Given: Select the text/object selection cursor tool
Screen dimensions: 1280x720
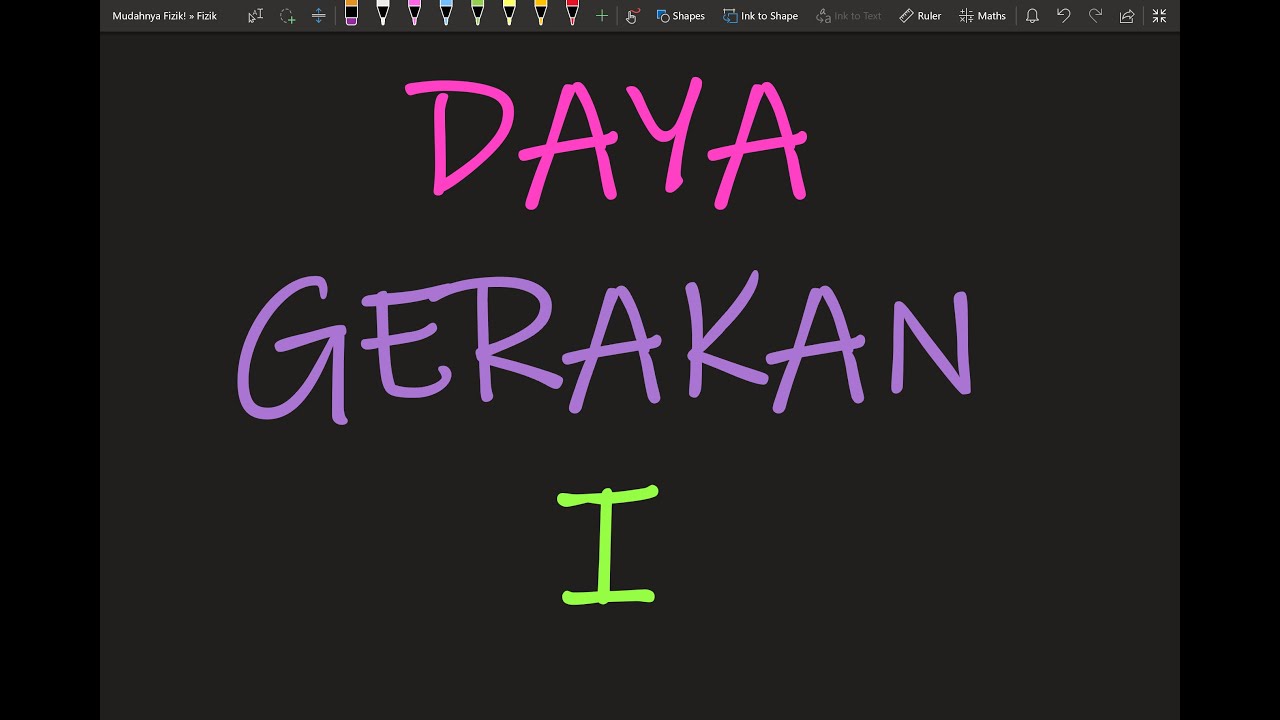Looking at the screenshot, I should (255, 16).
